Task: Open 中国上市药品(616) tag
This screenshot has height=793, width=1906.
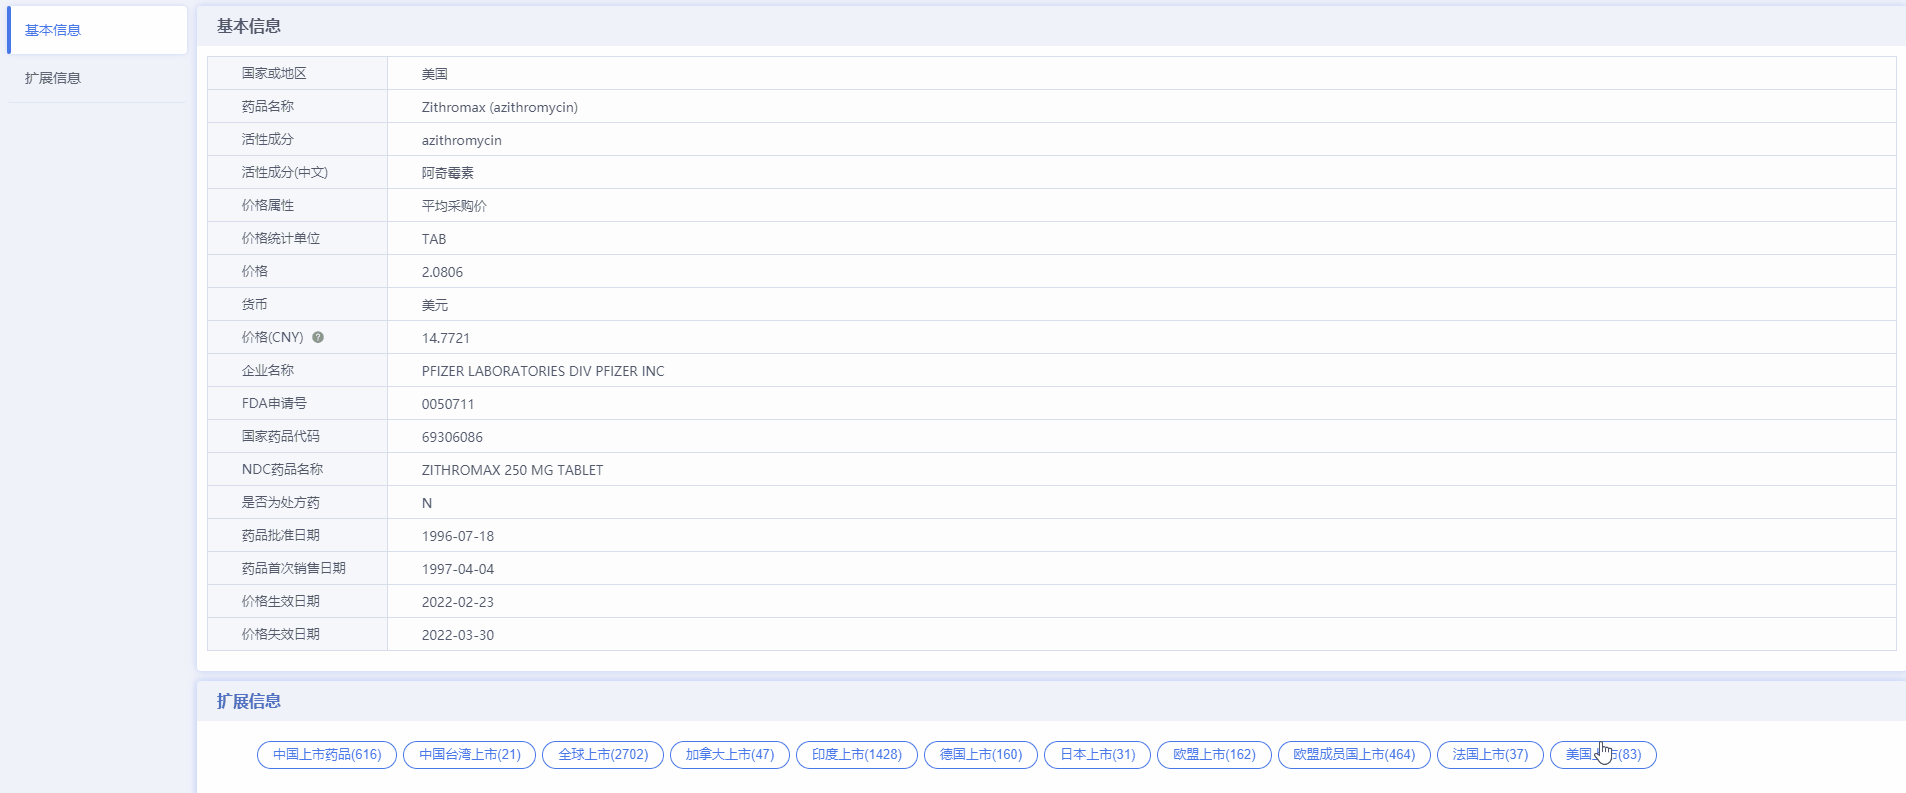Action: [327, 755]
